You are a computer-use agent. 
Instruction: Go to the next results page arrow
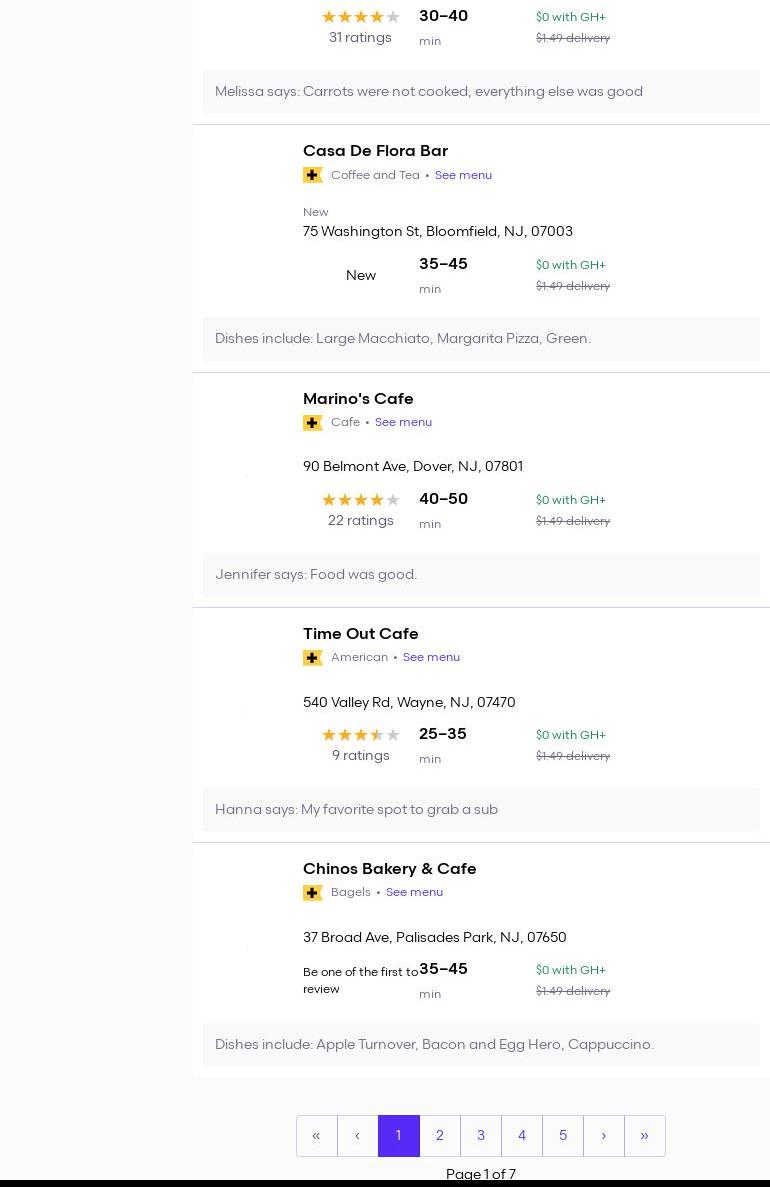[x=603, y=1136]
